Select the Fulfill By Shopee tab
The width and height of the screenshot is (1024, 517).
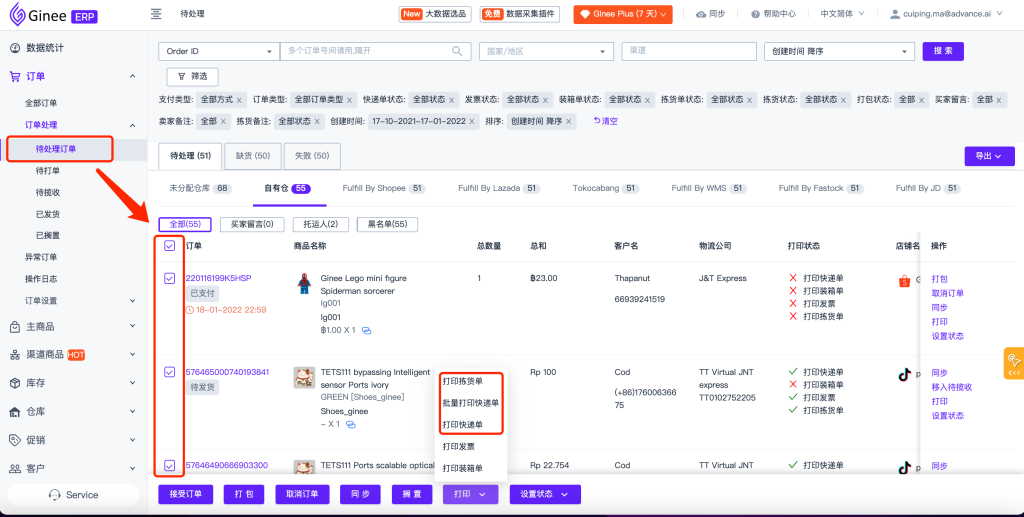click(x=383, y=188)
